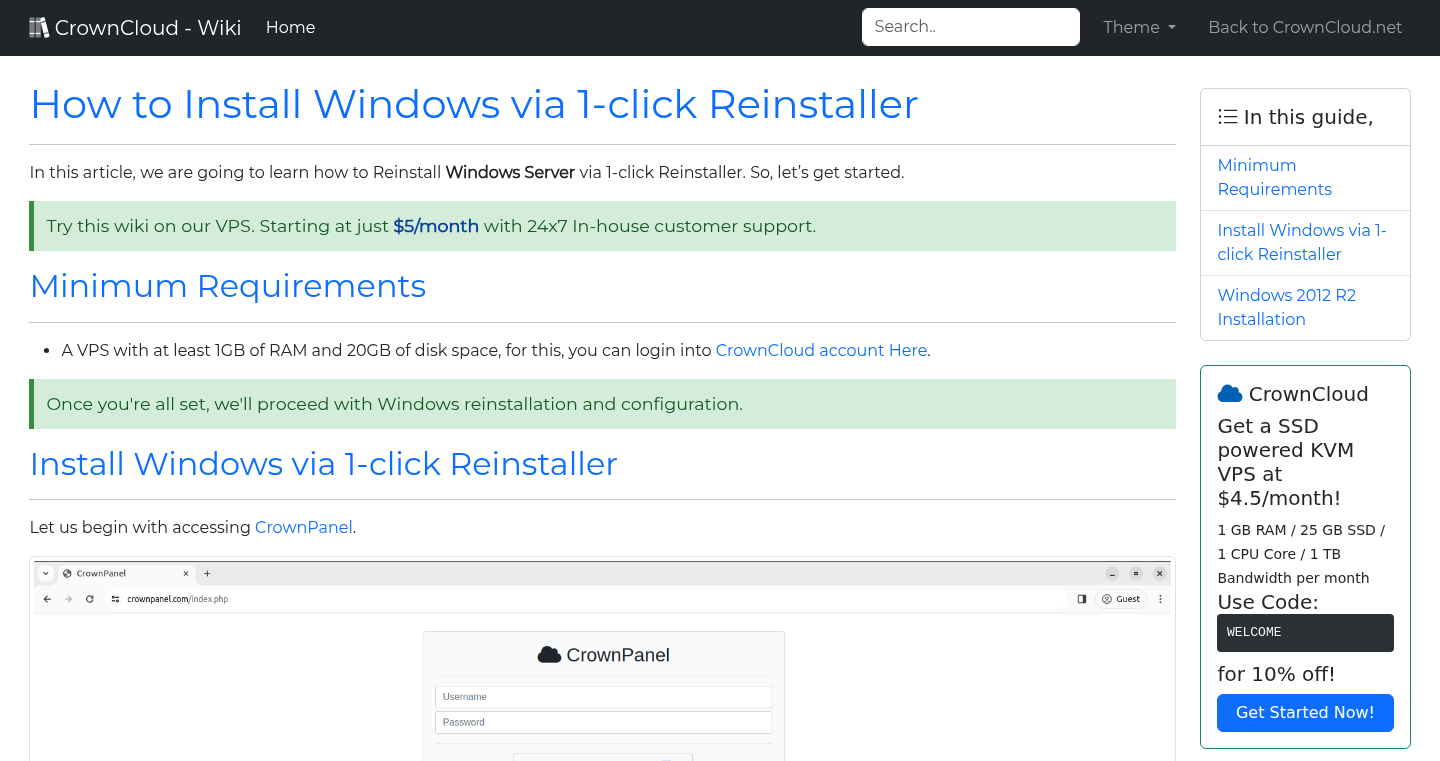Click the reload icon in the pictured browser toolbar
This screenshot has height=761, width=1440.
click(x=89, y=599)
